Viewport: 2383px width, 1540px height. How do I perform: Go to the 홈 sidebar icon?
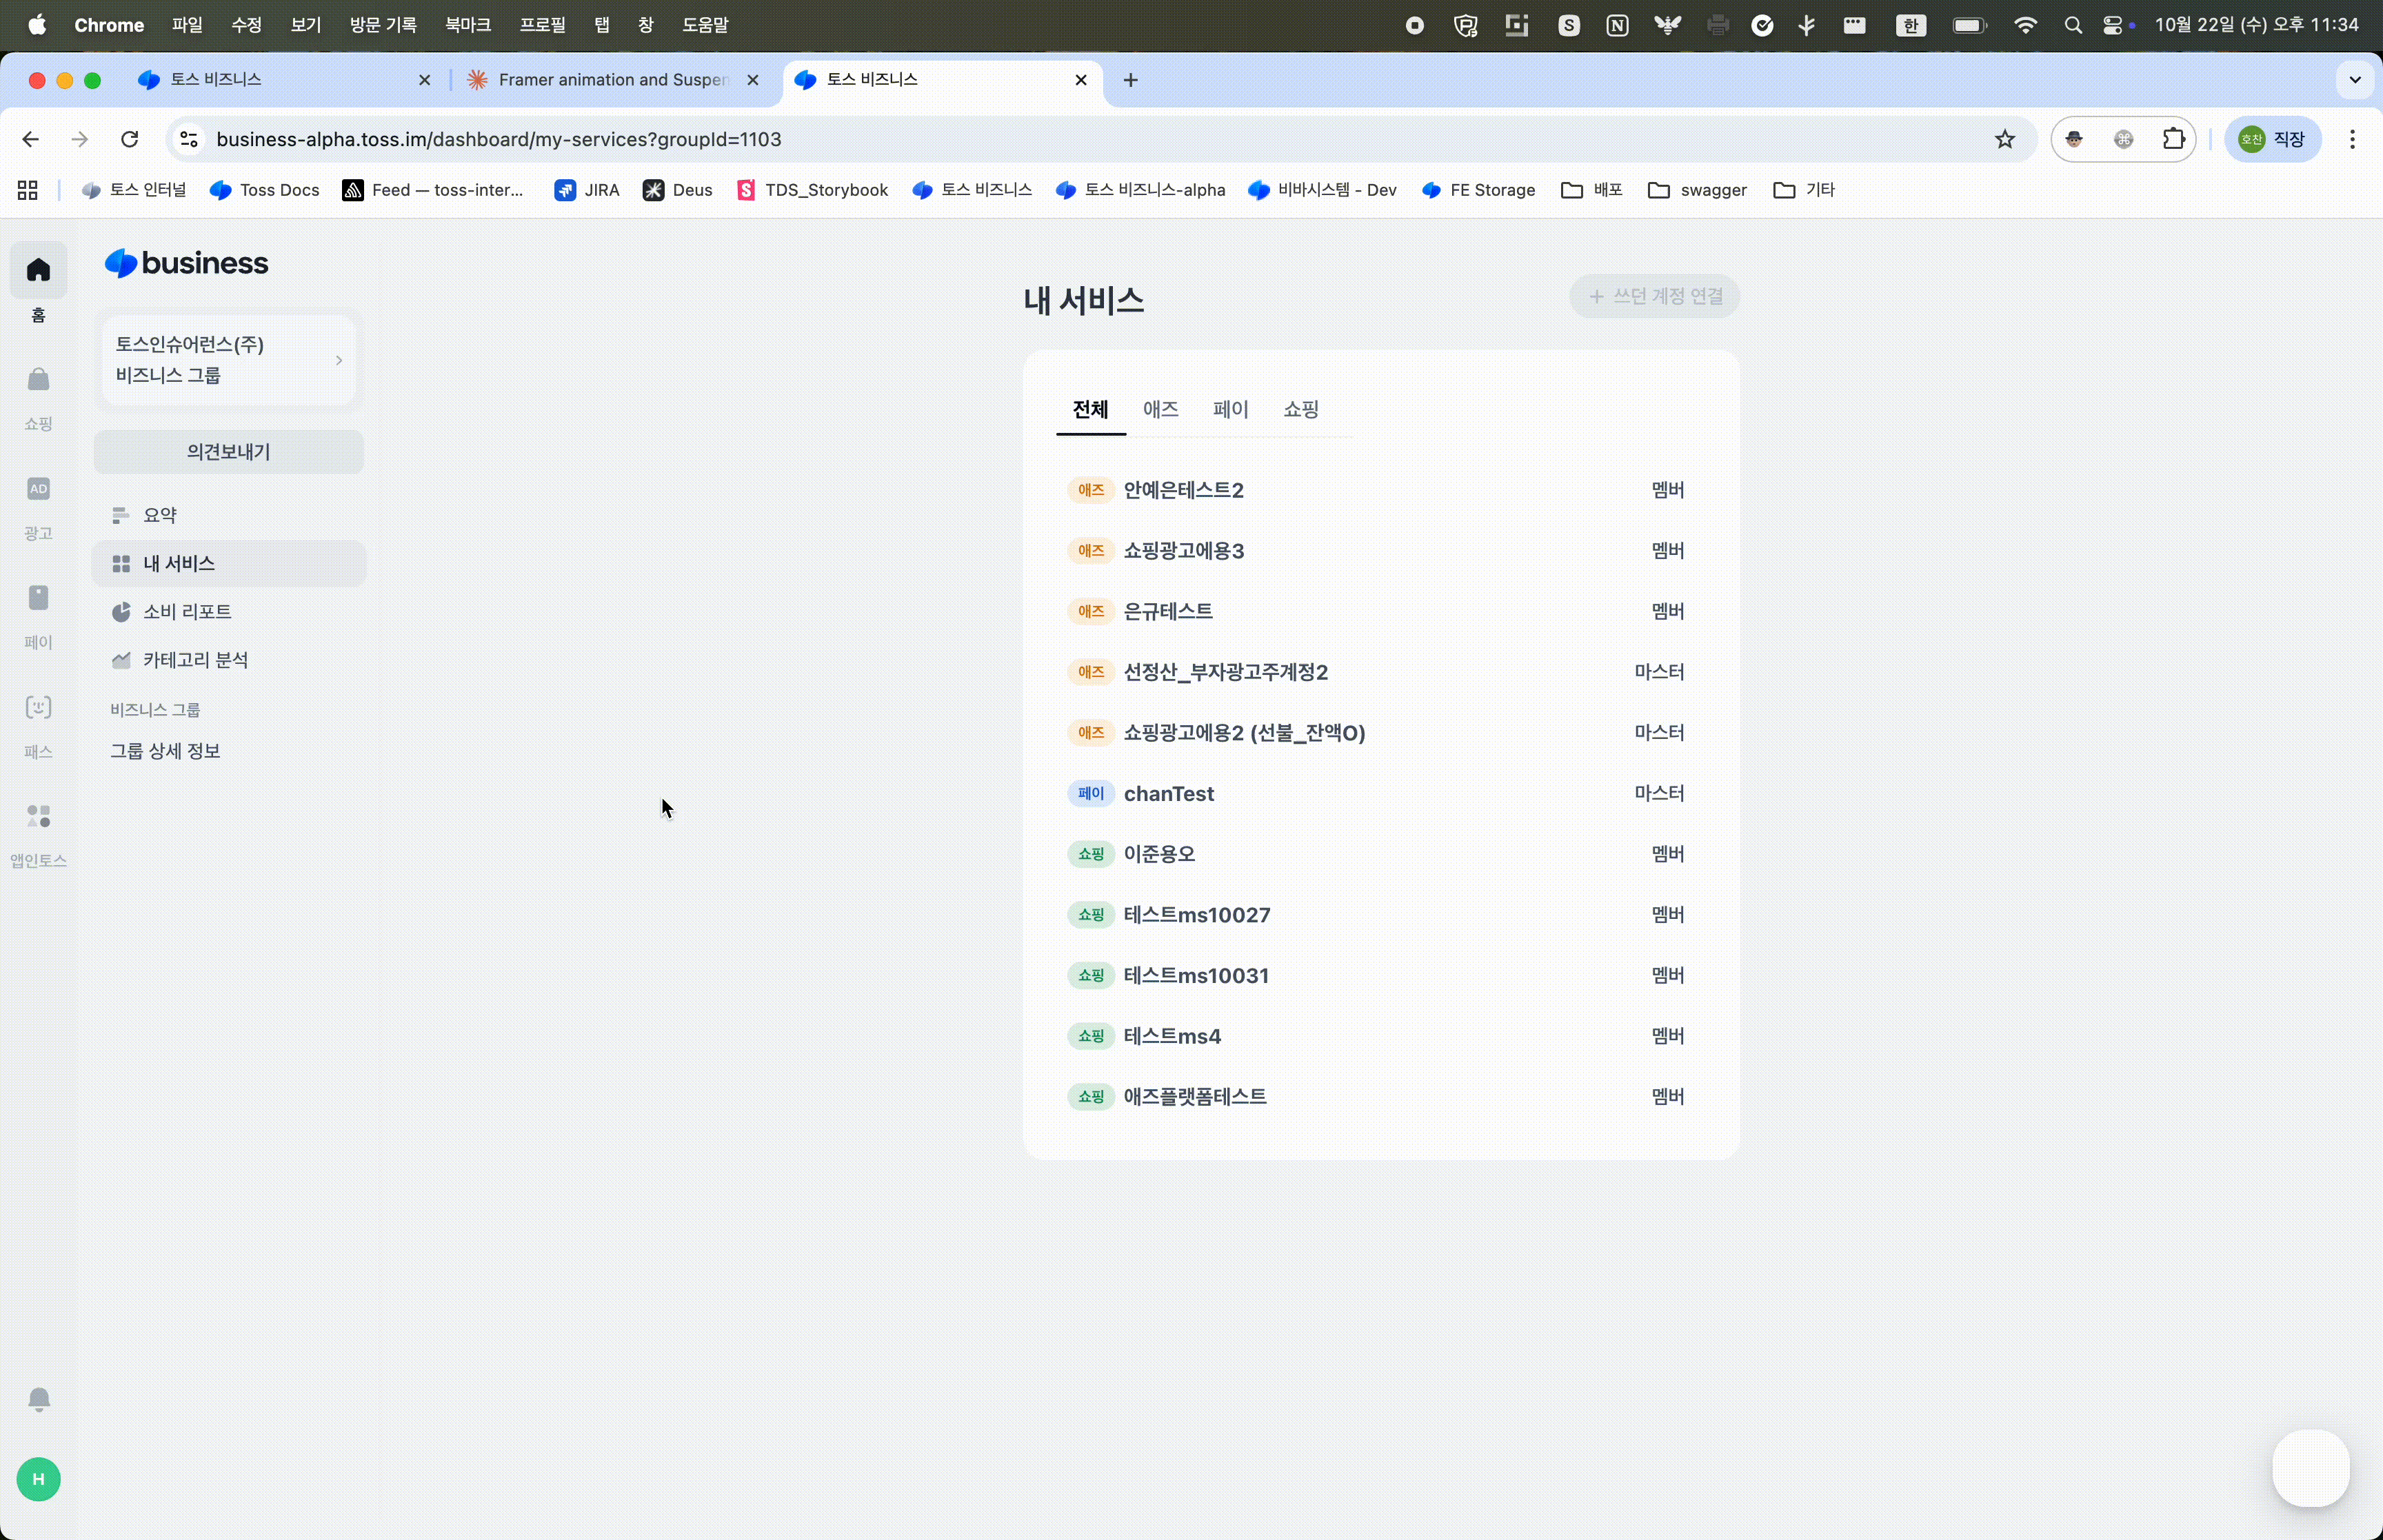click(38, 270)
